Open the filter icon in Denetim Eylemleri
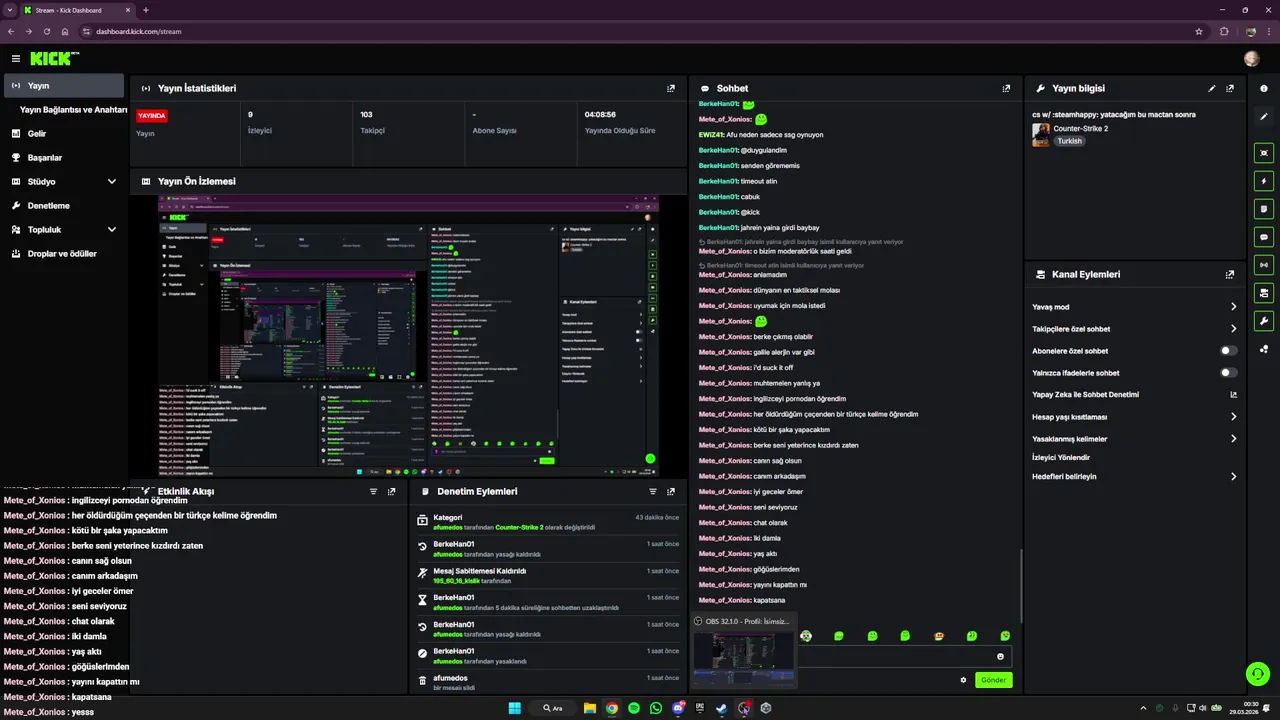 click(653, 491)
